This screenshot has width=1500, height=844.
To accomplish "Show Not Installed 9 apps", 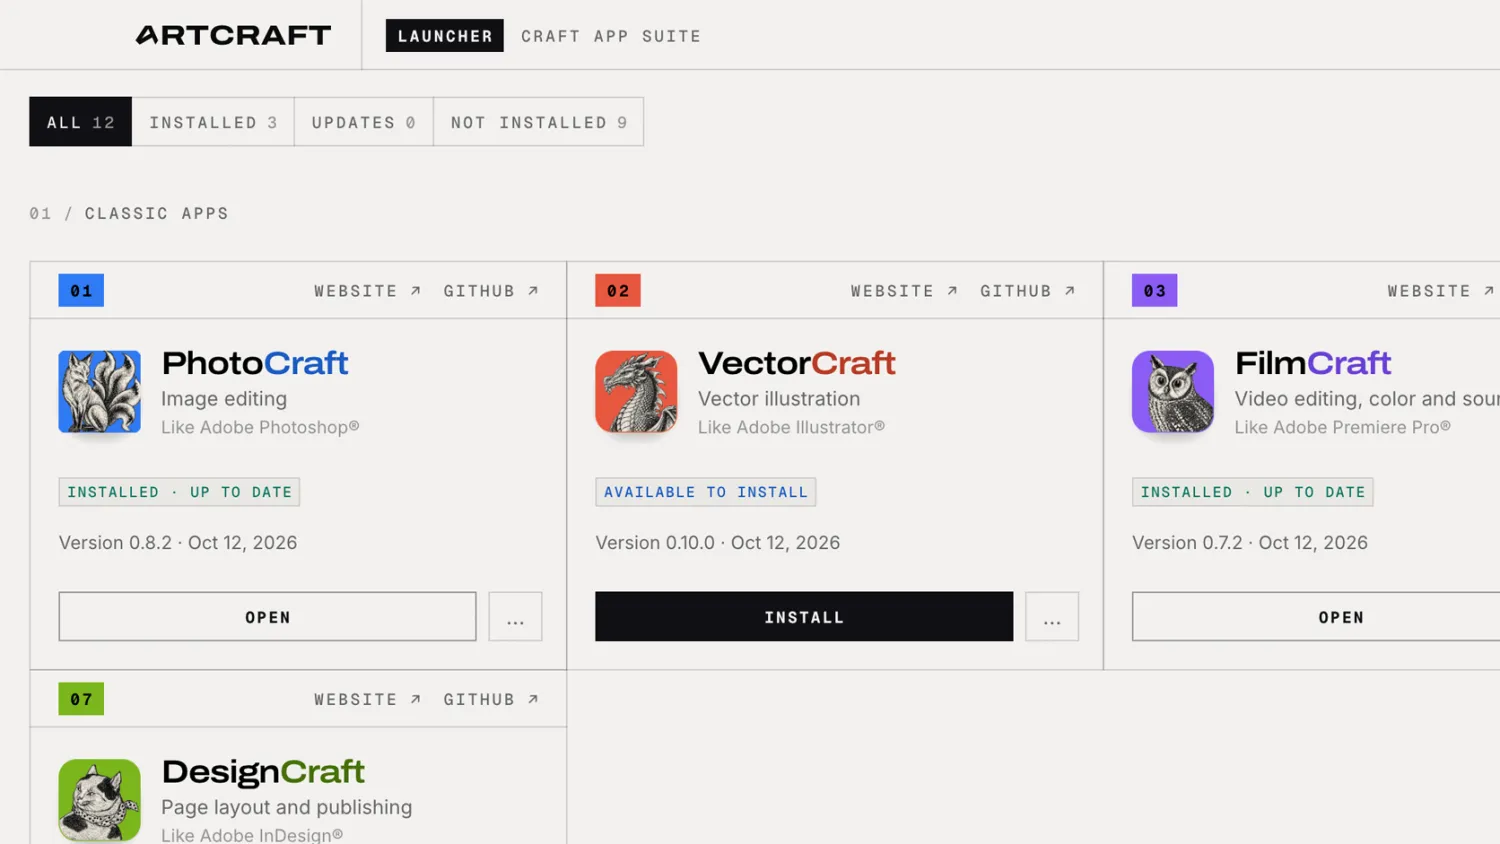I will [539, 122].
